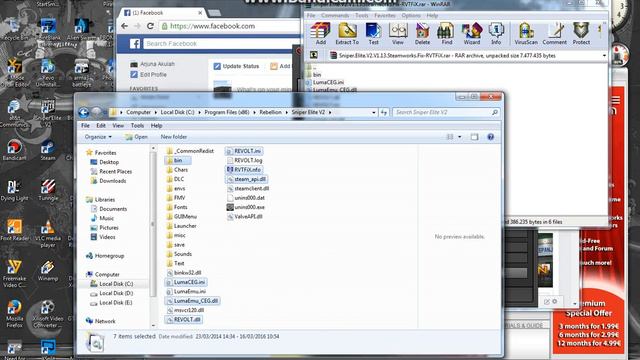Image resolution: width=640 pixels, height=360 pixels.
Task: Click Facebook logo icon
Action: (x=135, y=44)
